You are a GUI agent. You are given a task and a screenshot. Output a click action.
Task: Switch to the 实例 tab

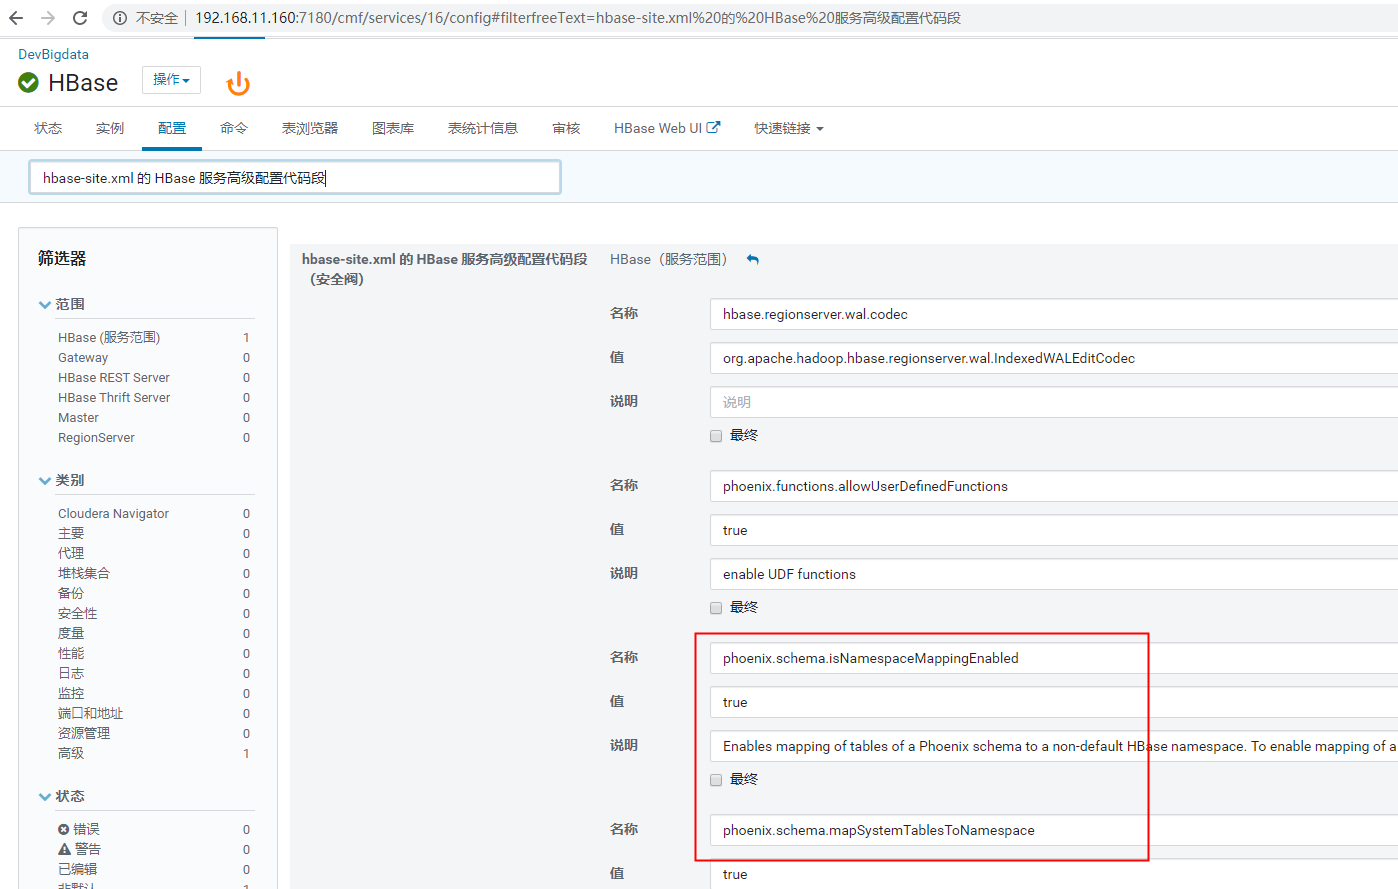point(110,128)
